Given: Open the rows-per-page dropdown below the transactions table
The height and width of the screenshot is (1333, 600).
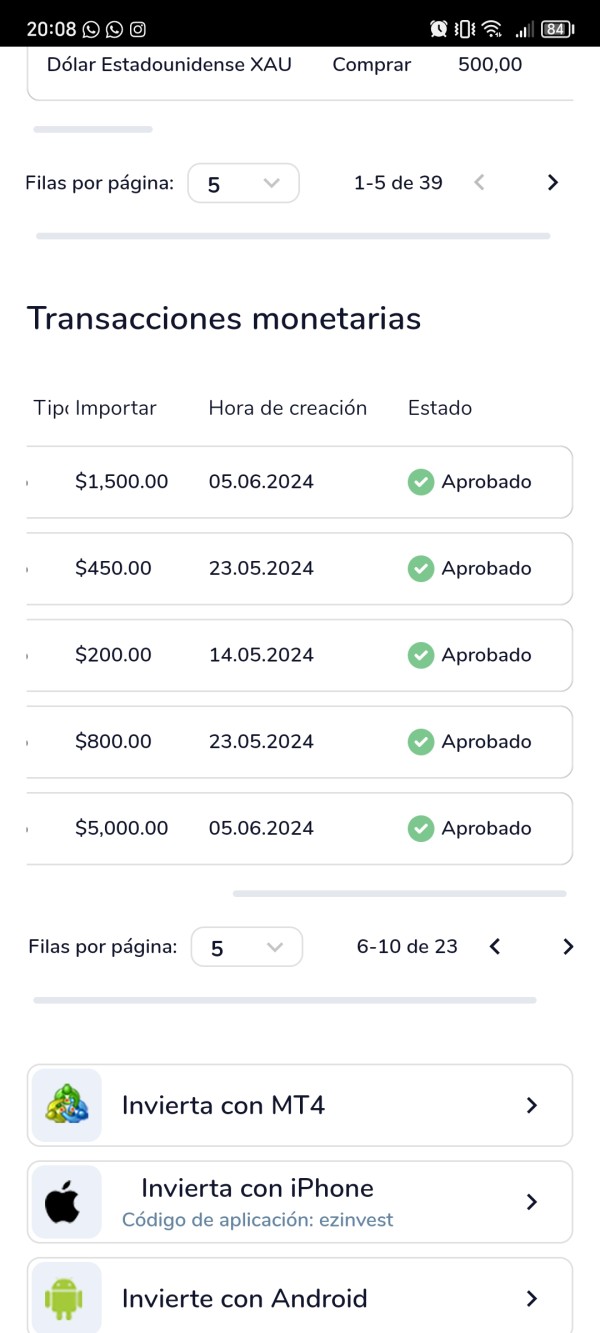Looking at the screenshot, I should [246, 947].
